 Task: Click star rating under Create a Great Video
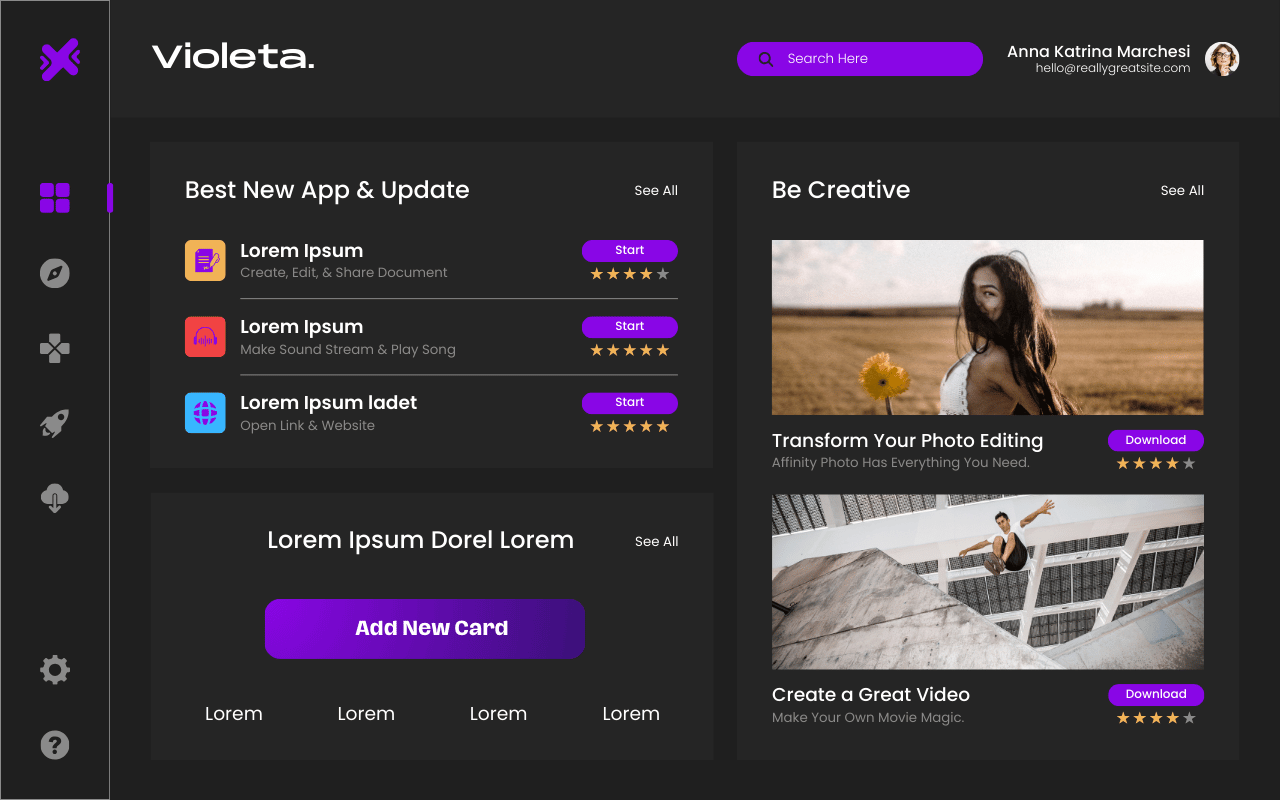tap(1156, 718)
